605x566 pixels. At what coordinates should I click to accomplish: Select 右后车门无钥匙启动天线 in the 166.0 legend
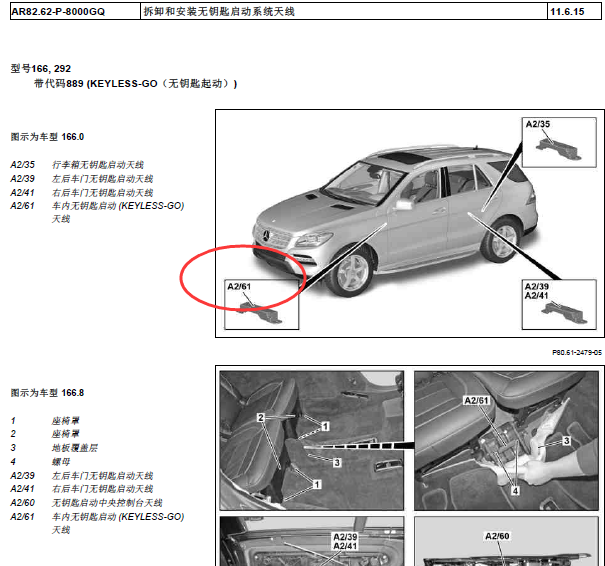[x=103, y=193]
